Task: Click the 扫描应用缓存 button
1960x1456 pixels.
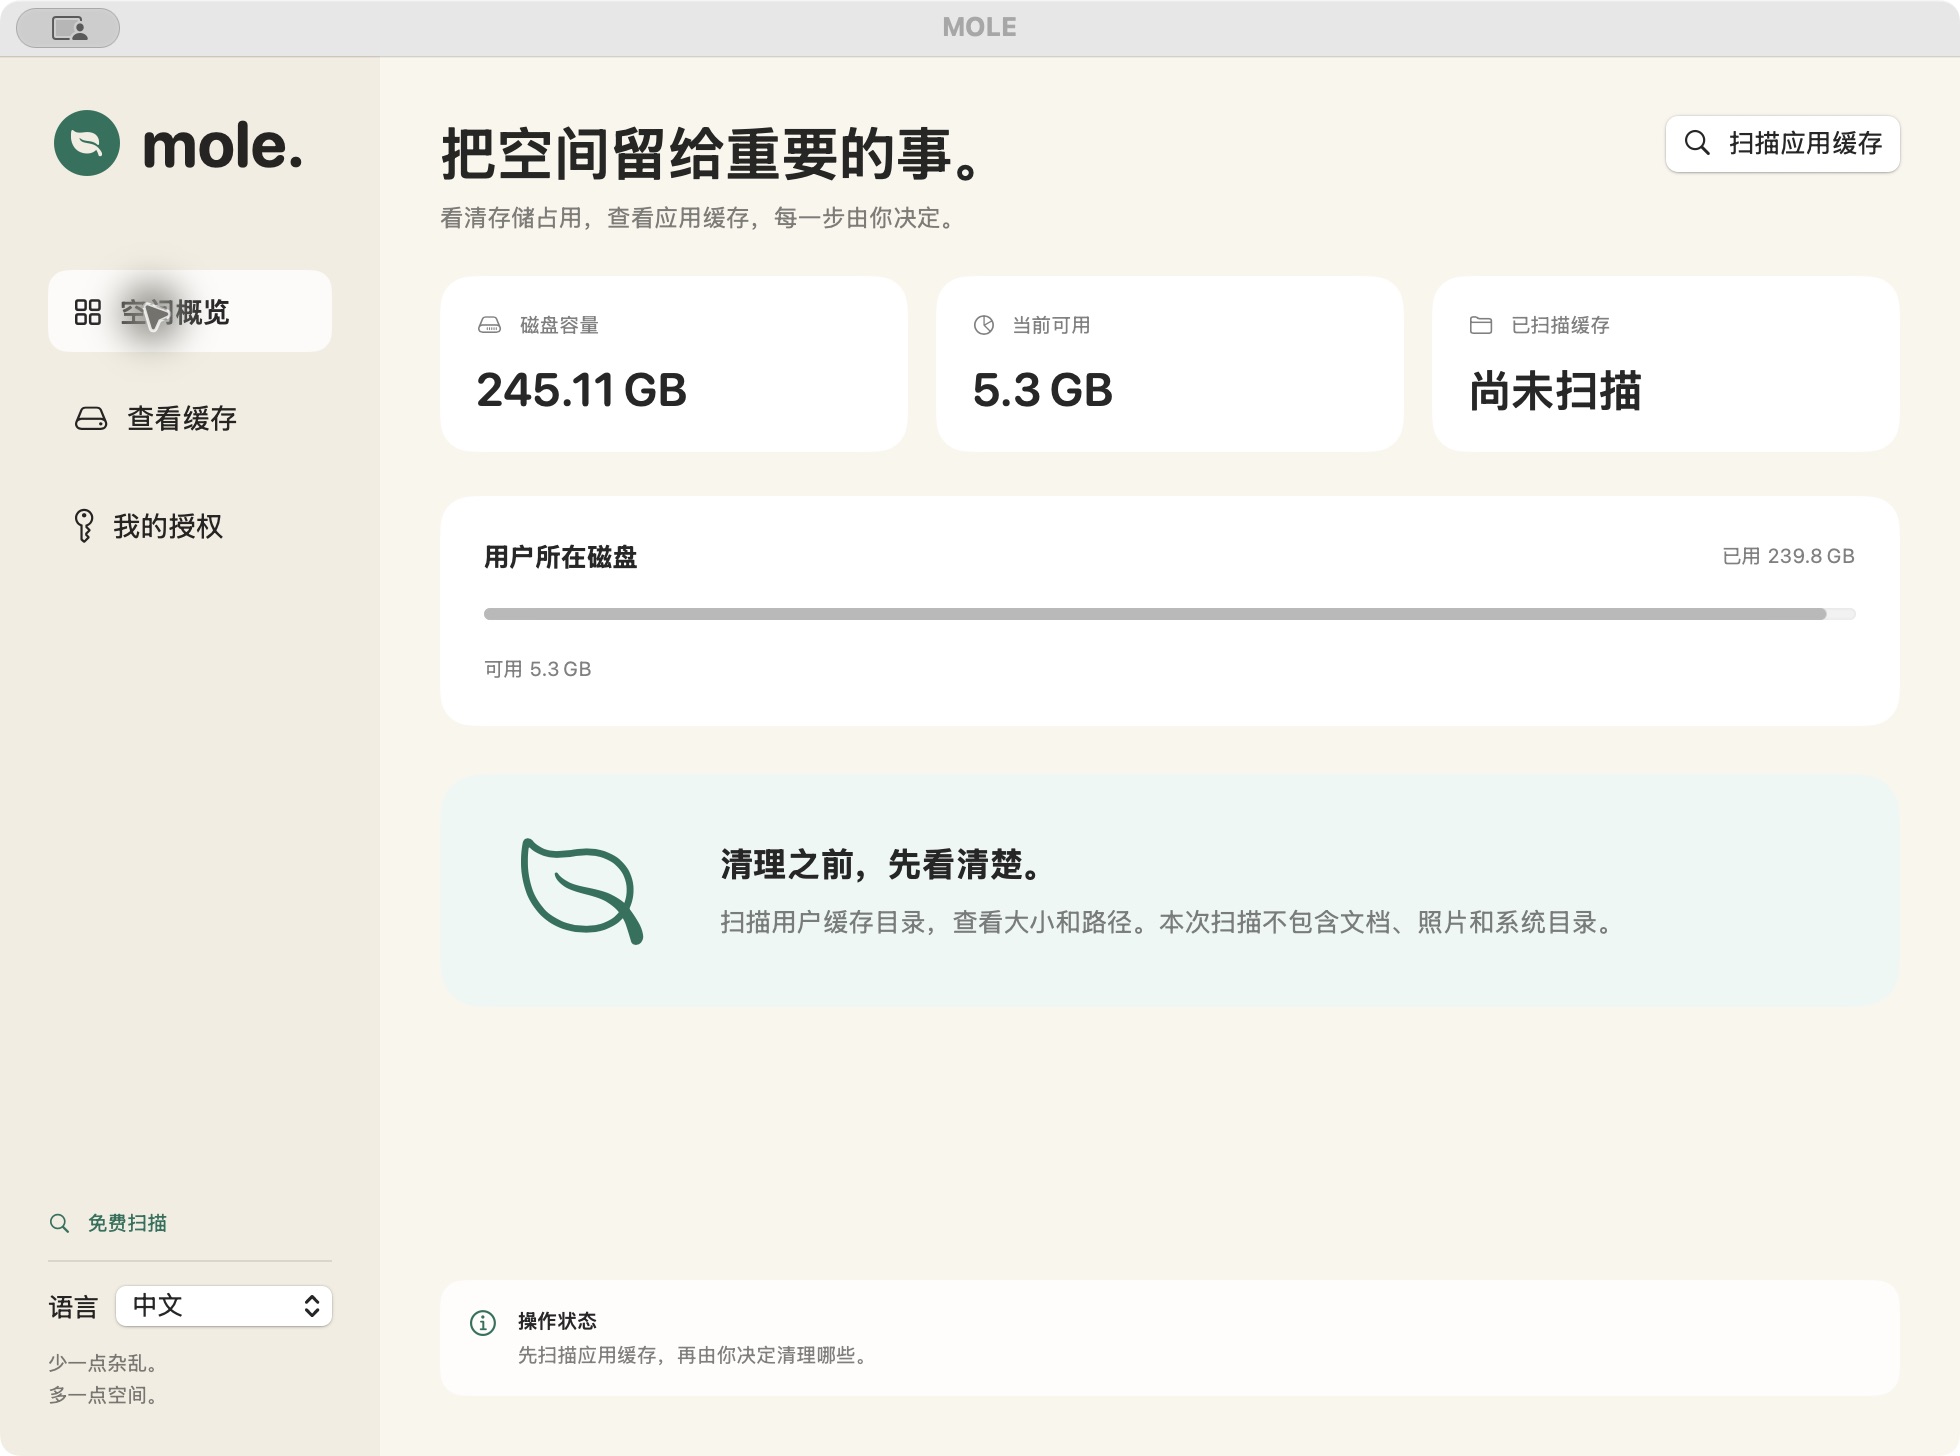Action: (x=1782, y=144)
